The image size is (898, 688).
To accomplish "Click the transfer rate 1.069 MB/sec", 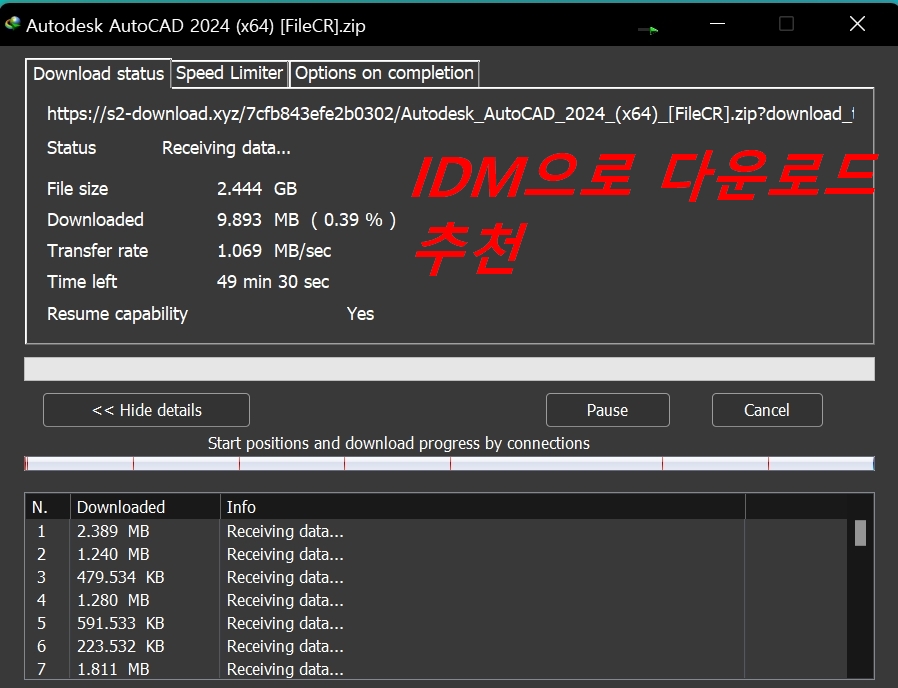I will coord(274,250).
